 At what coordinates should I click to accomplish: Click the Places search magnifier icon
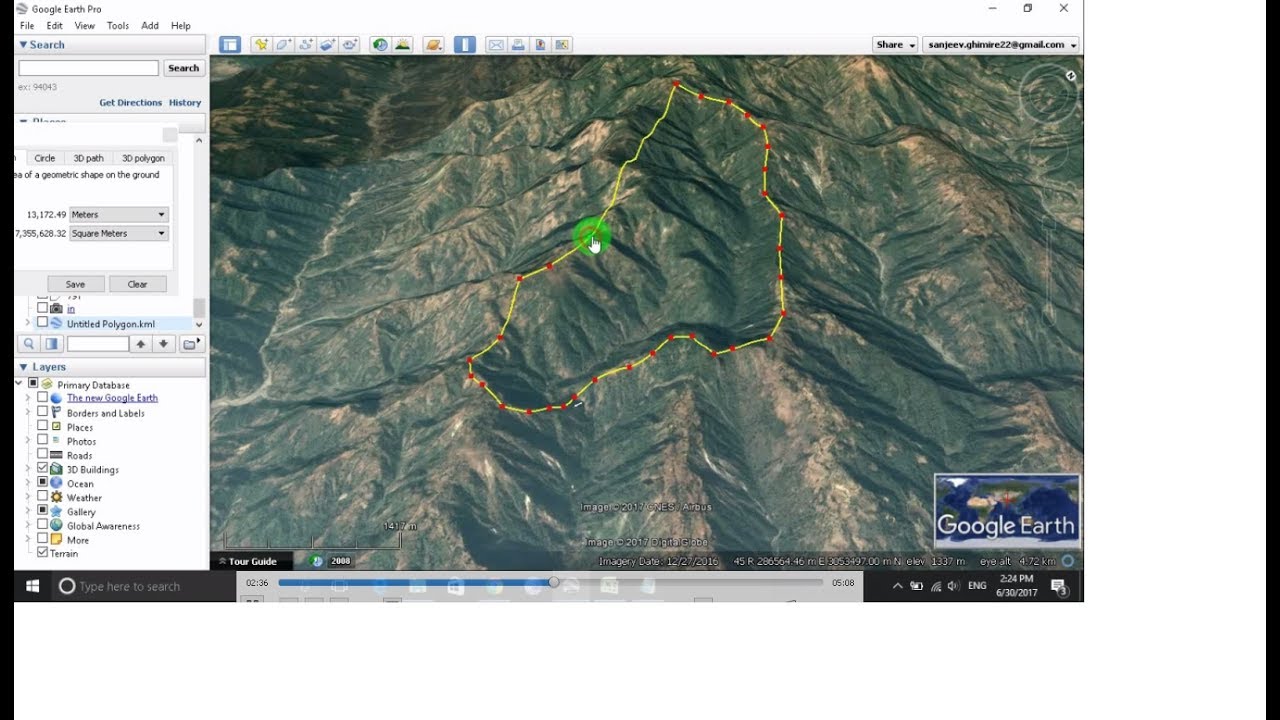click(29, 344)
